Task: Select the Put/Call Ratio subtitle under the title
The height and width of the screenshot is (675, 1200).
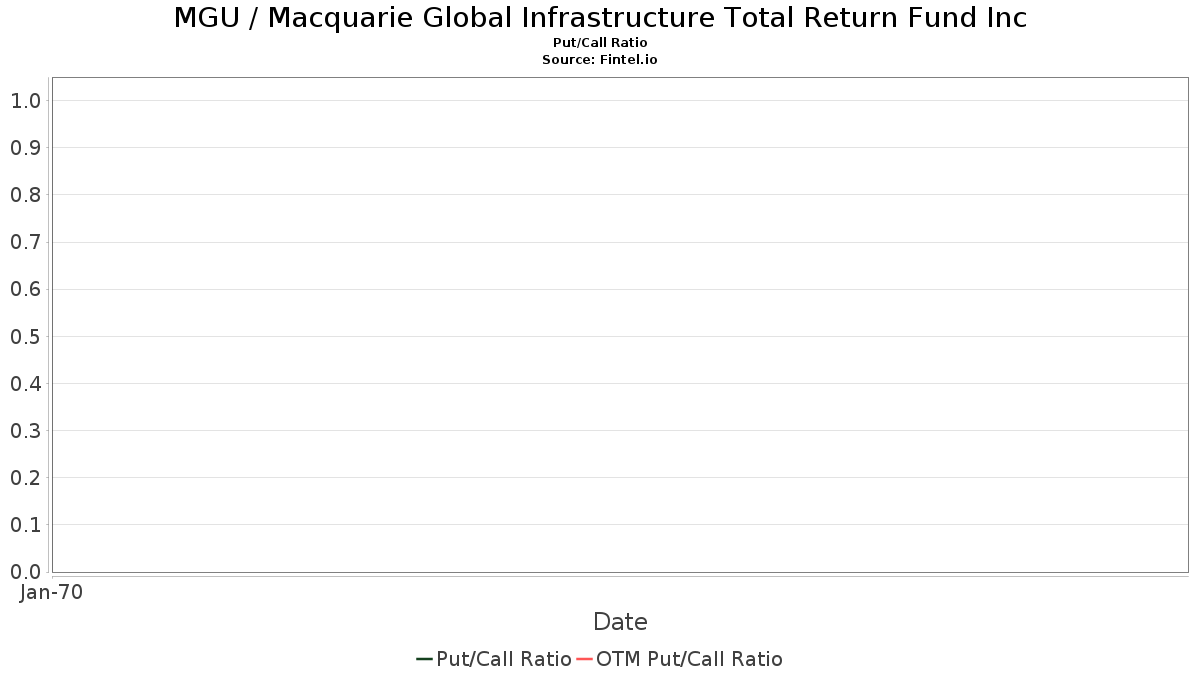Action: click(x=600, y=43)
